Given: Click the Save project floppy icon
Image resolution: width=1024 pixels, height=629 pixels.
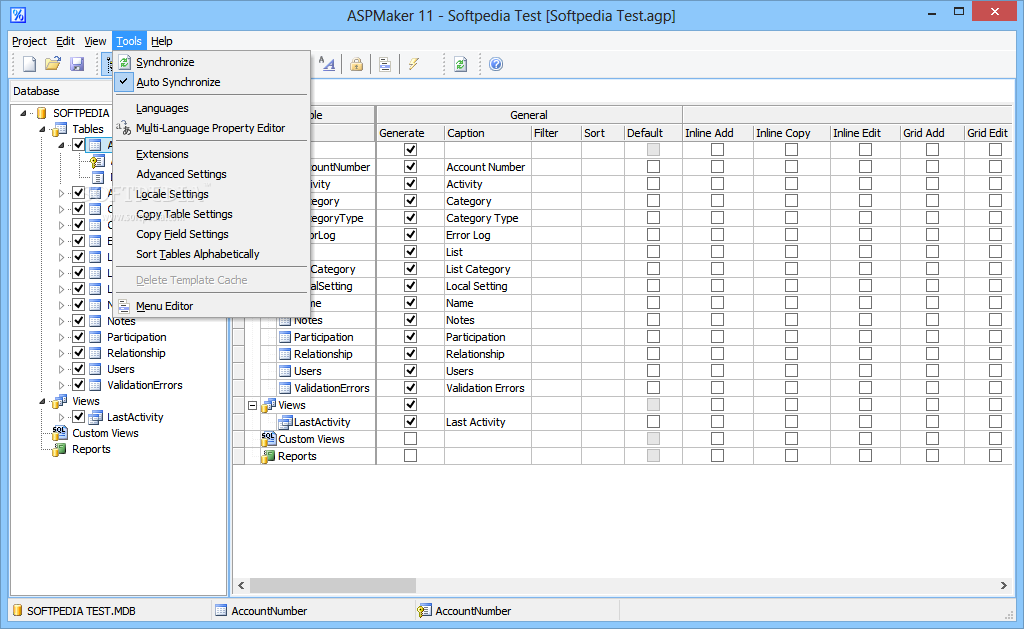Looking at the screenshot, I should [77, 64].
